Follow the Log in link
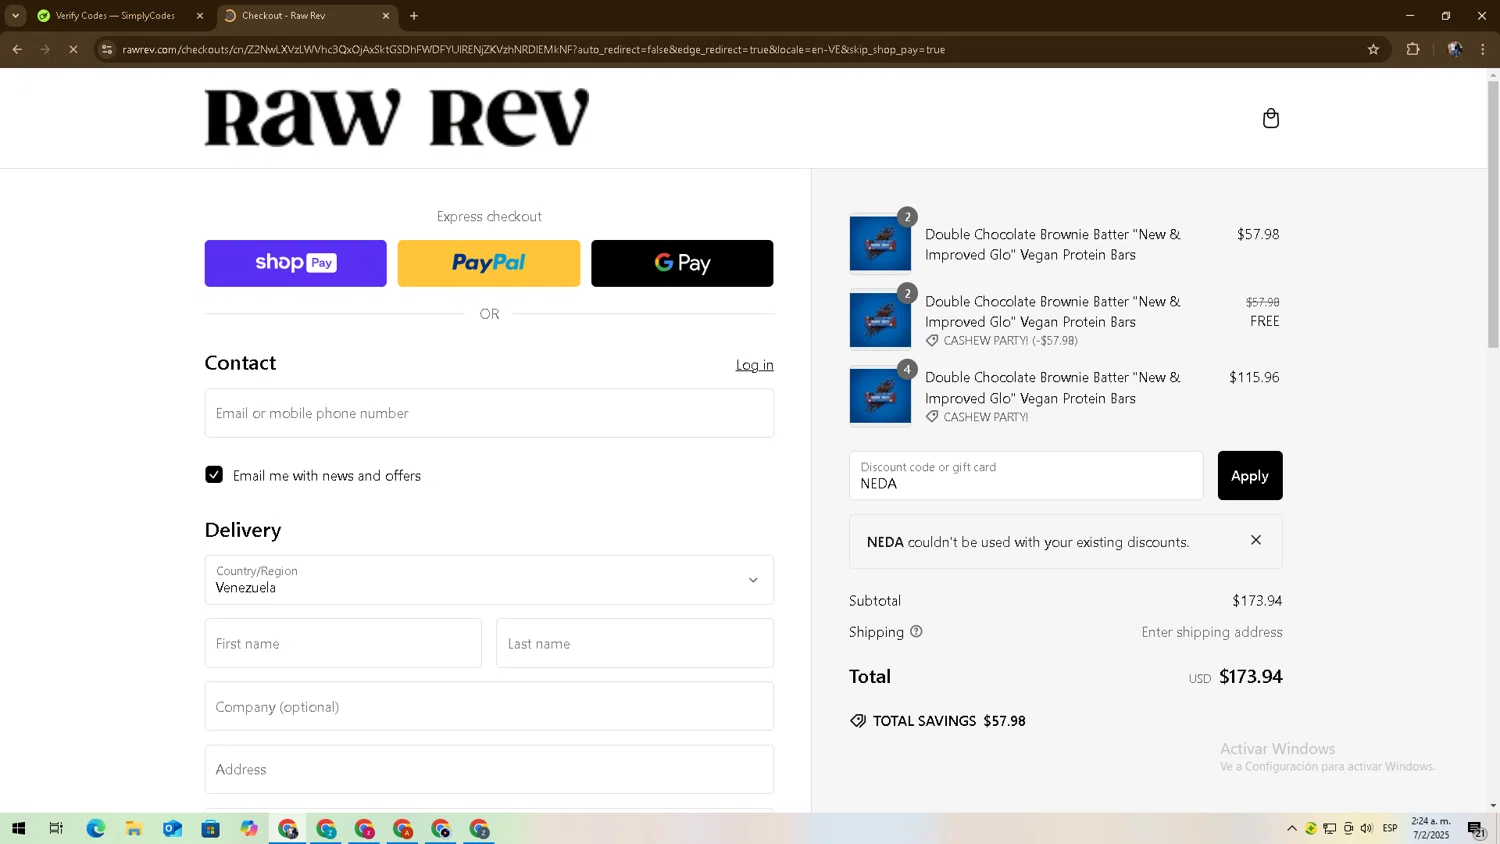The width and height of the screenshot is (1500, 844). (755, 365)
